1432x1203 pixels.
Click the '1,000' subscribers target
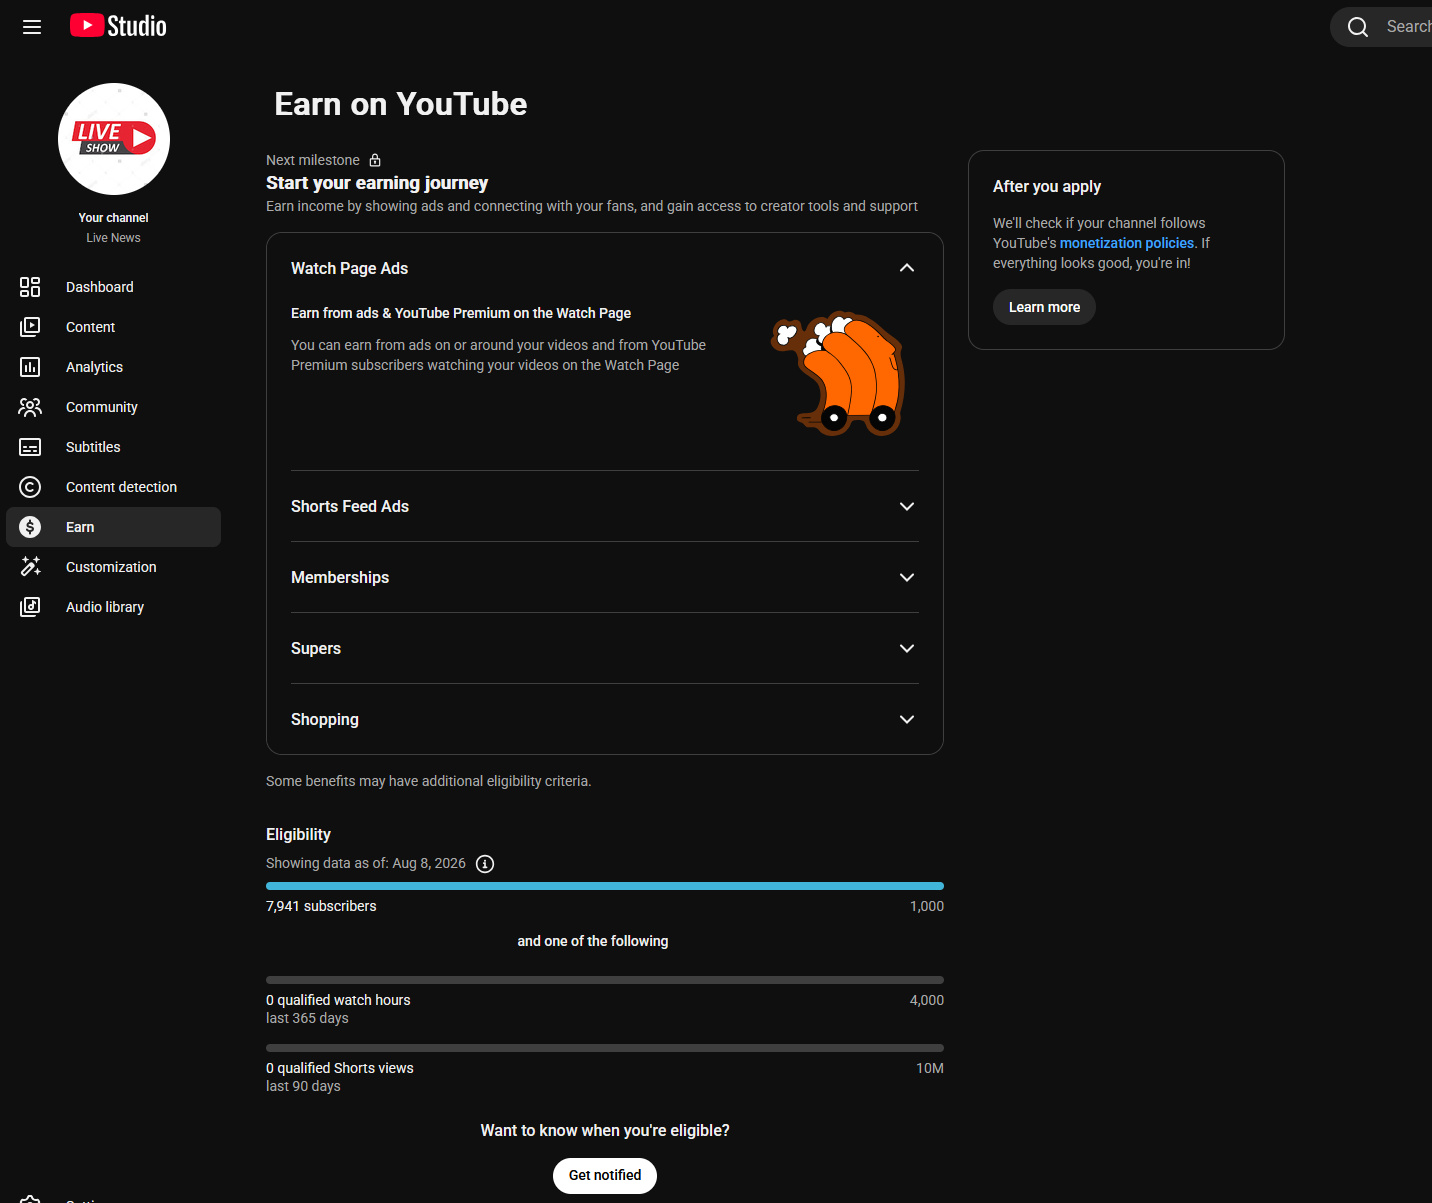click(x=927, y=906)
